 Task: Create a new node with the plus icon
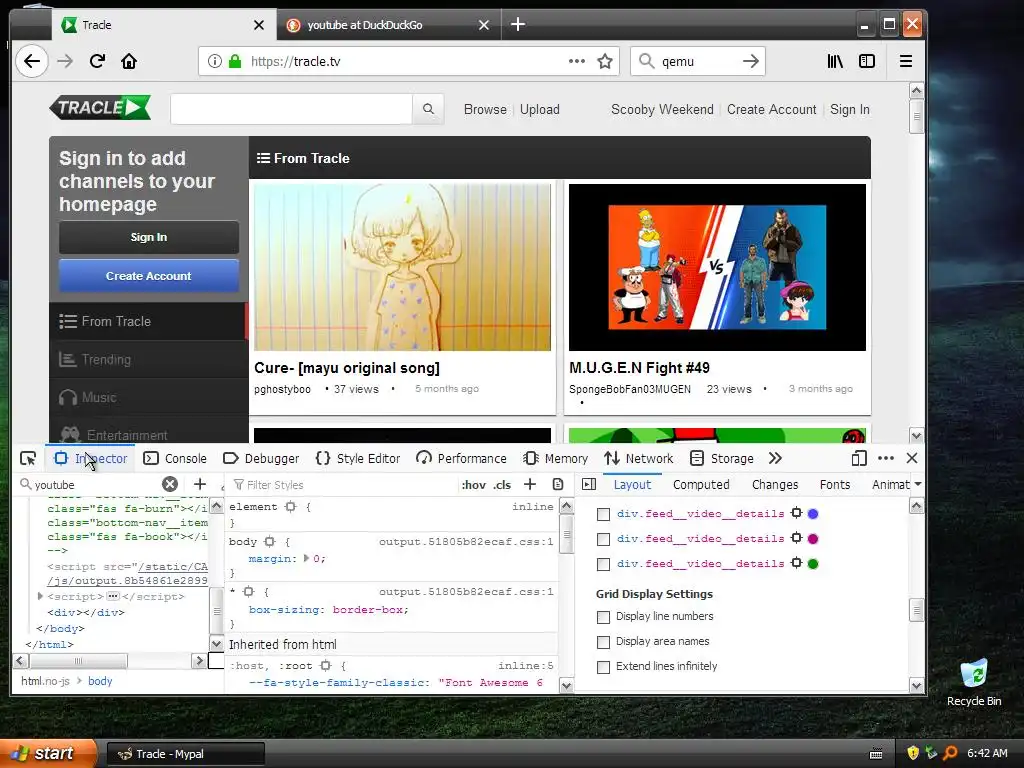[x=200, y=485]
